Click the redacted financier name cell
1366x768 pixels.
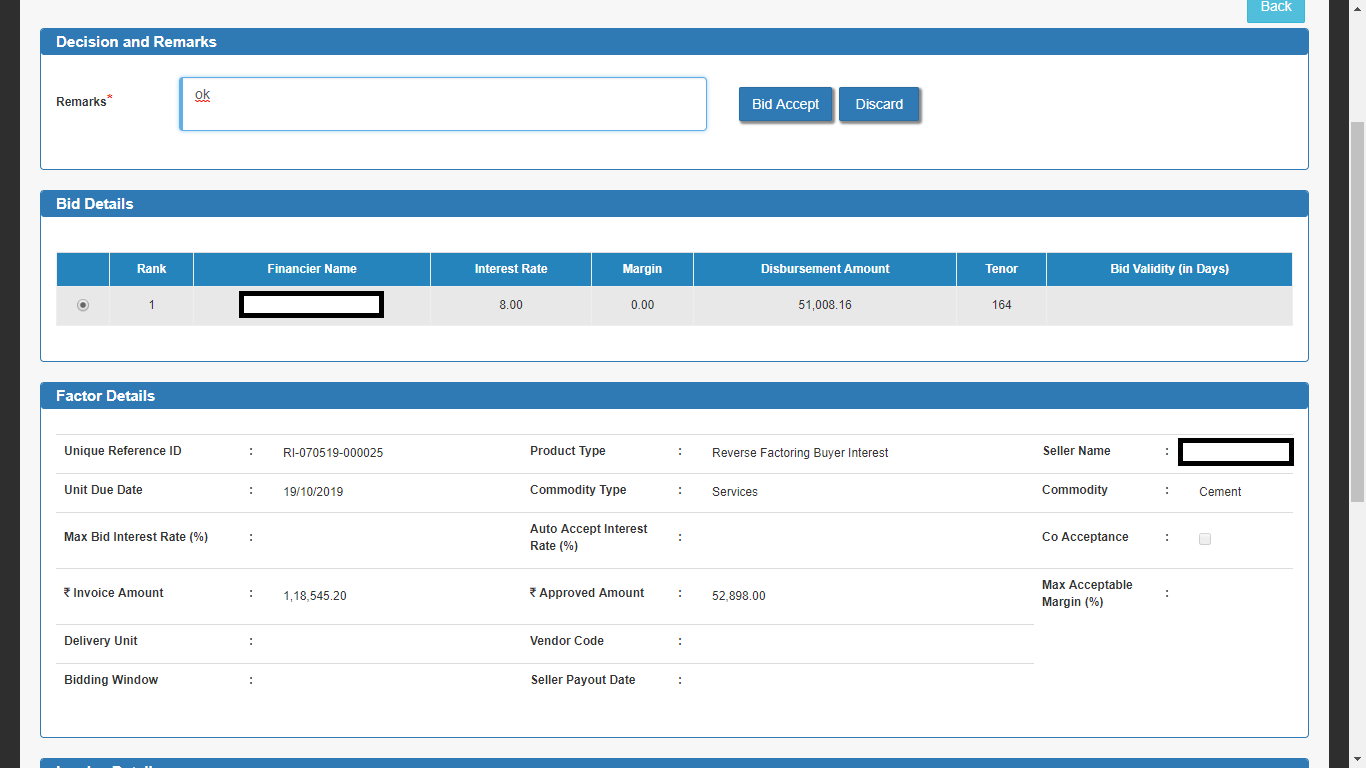312,305
